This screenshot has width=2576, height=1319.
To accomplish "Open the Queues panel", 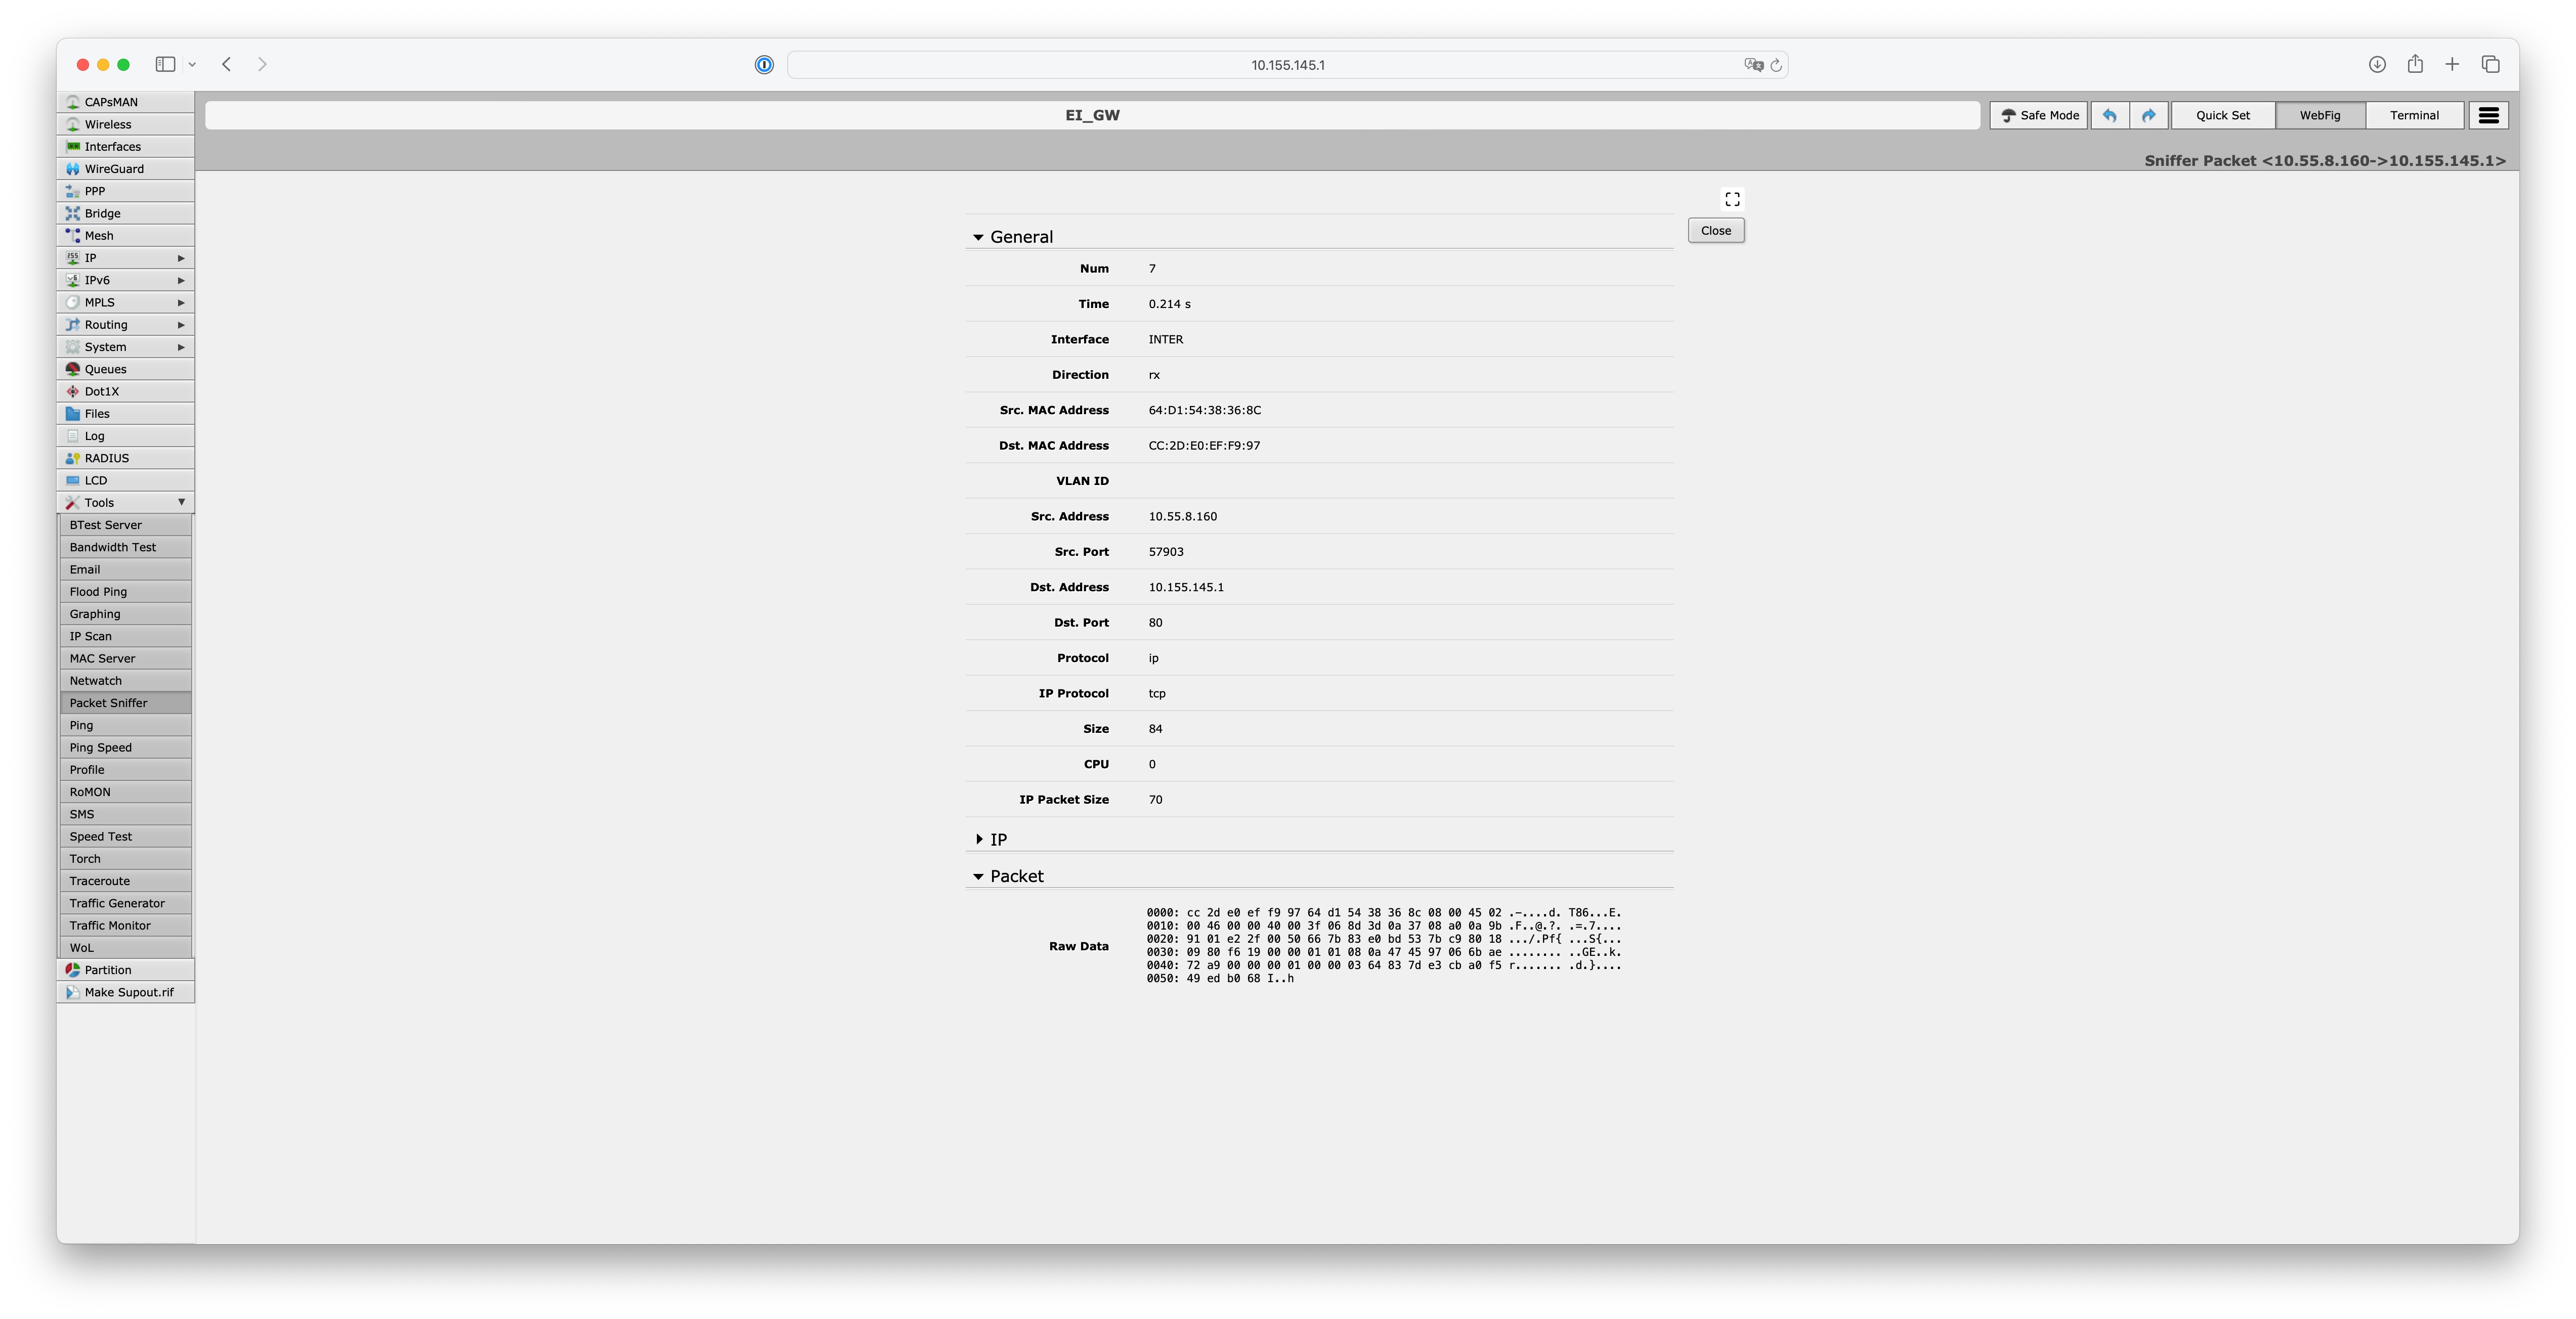I will coord(105,368).
